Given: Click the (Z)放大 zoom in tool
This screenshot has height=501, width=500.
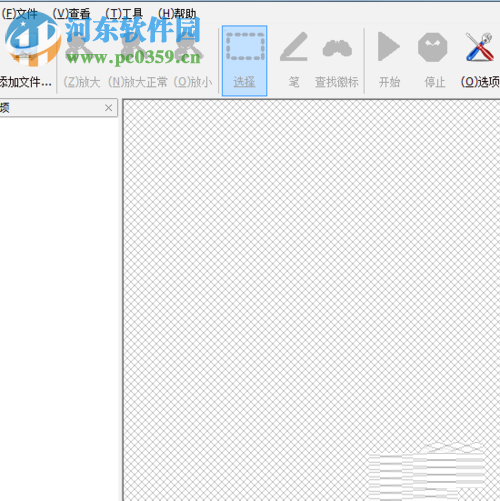Looking at the screenshot, I should (82, 60).
